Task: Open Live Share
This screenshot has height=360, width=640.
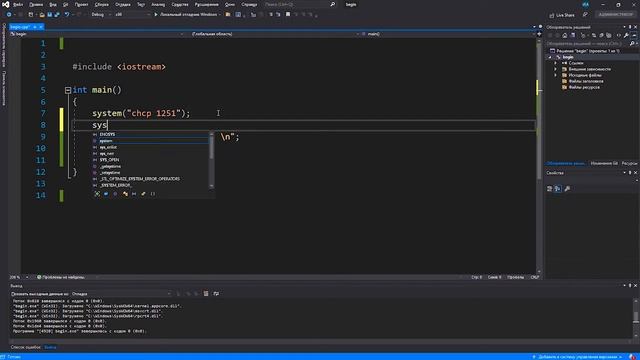Action: pos(562,15)
